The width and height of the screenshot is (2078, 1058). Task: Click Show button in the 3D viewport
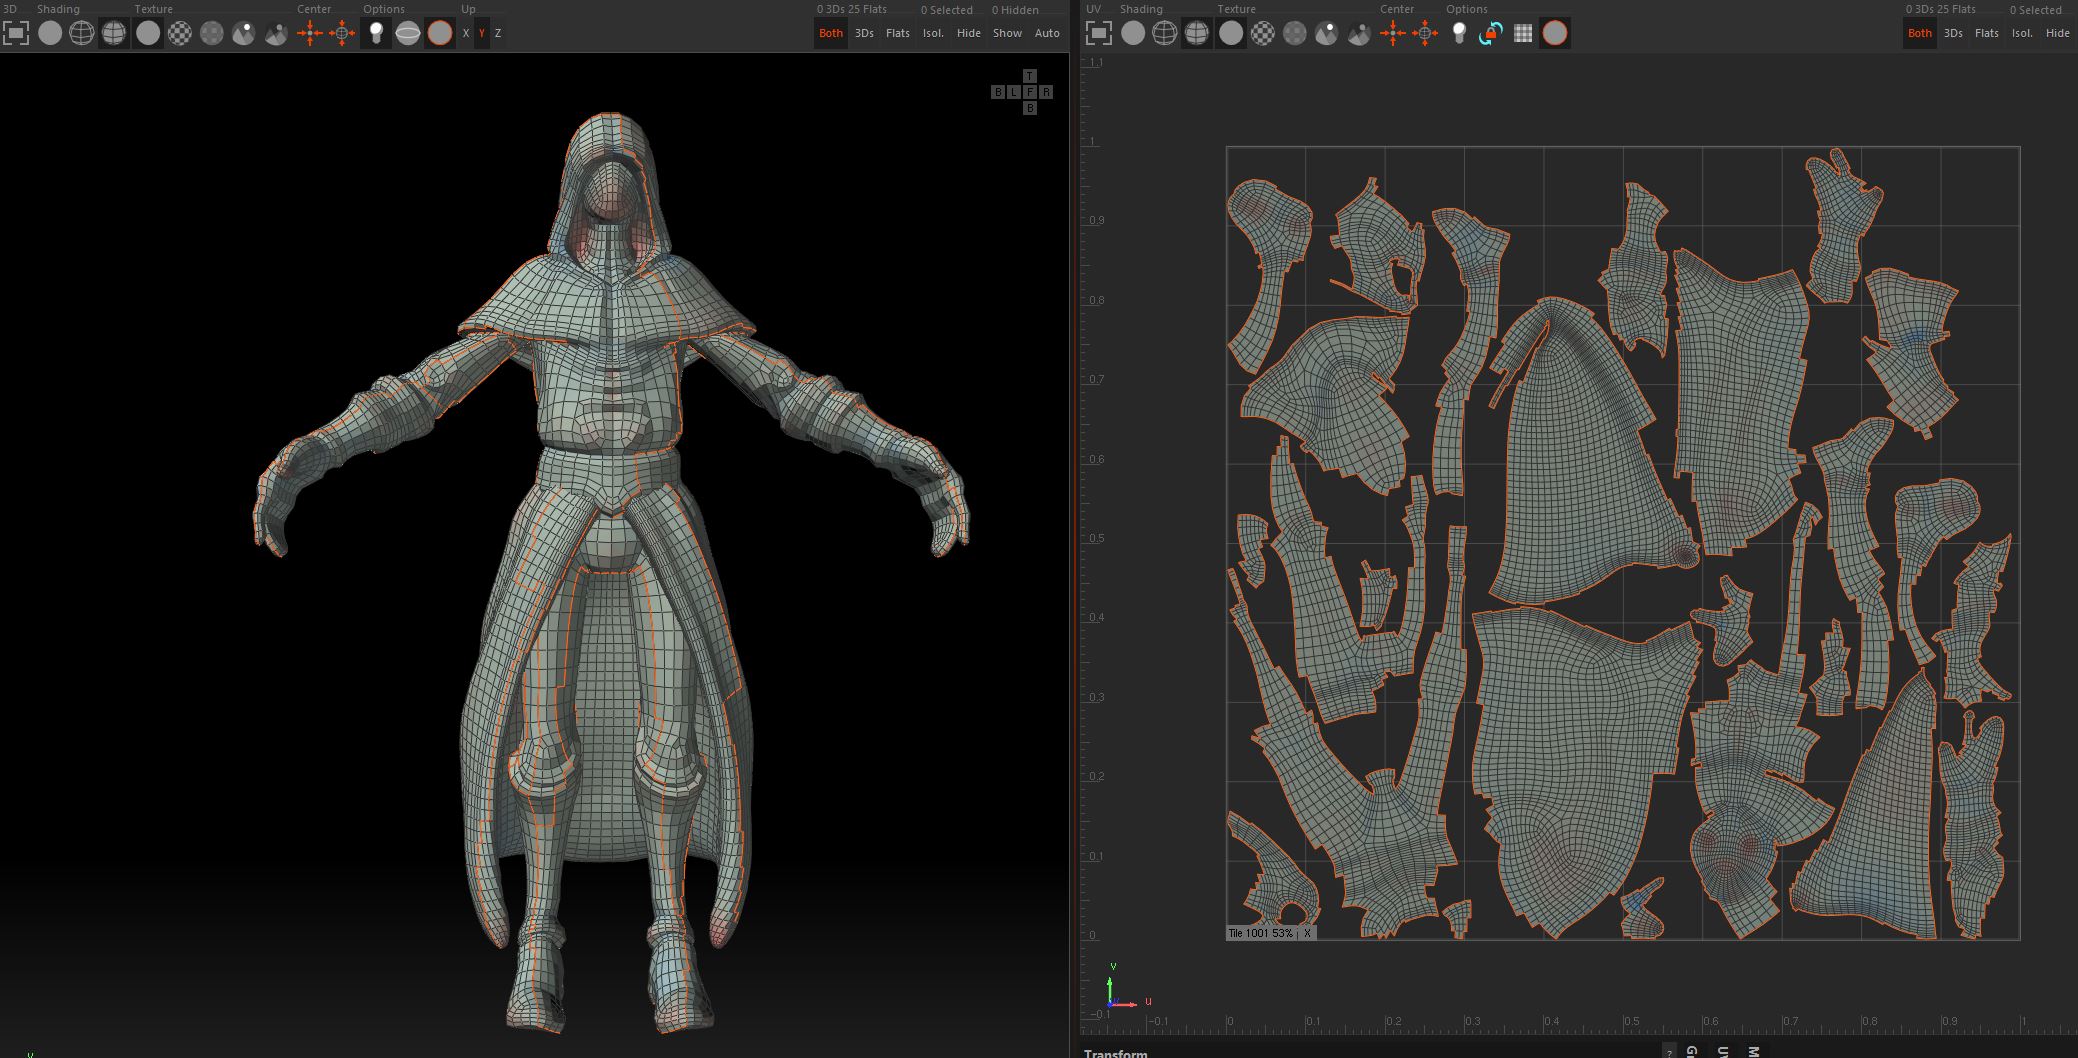pos(1007,33)
